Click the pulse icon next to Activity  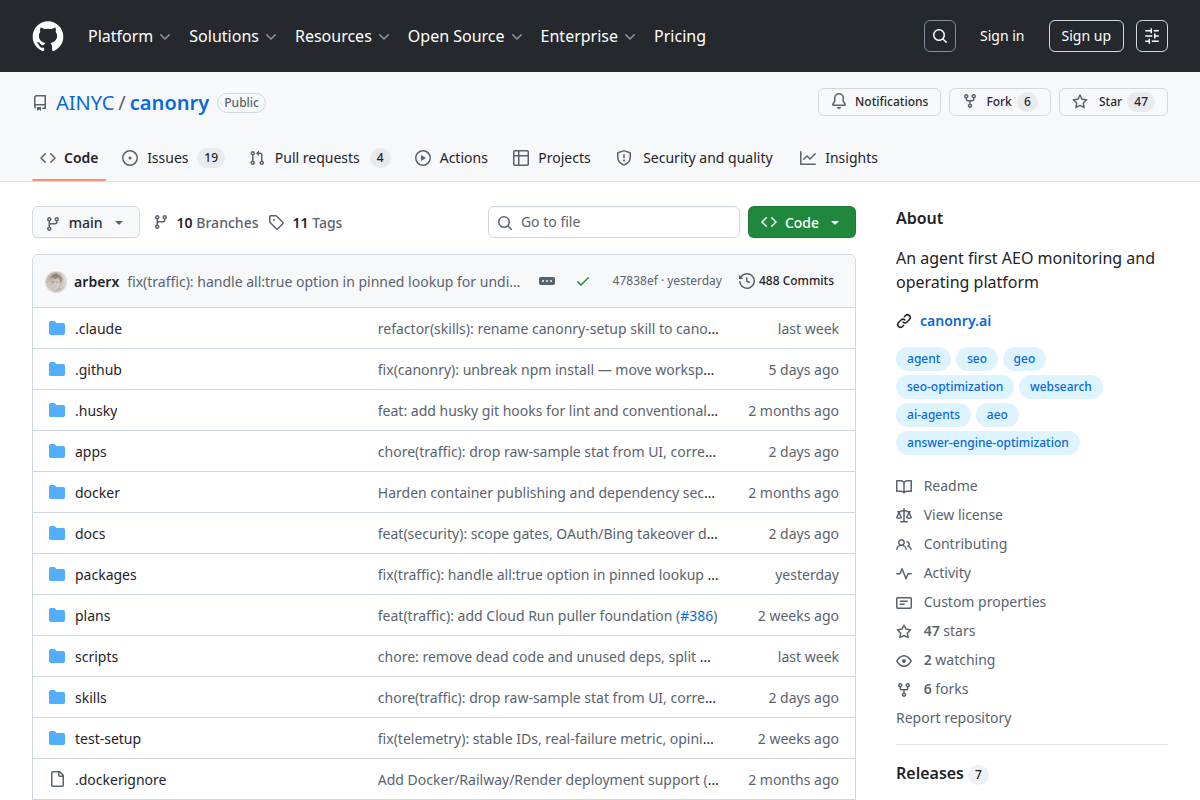(x=904, y=573)
